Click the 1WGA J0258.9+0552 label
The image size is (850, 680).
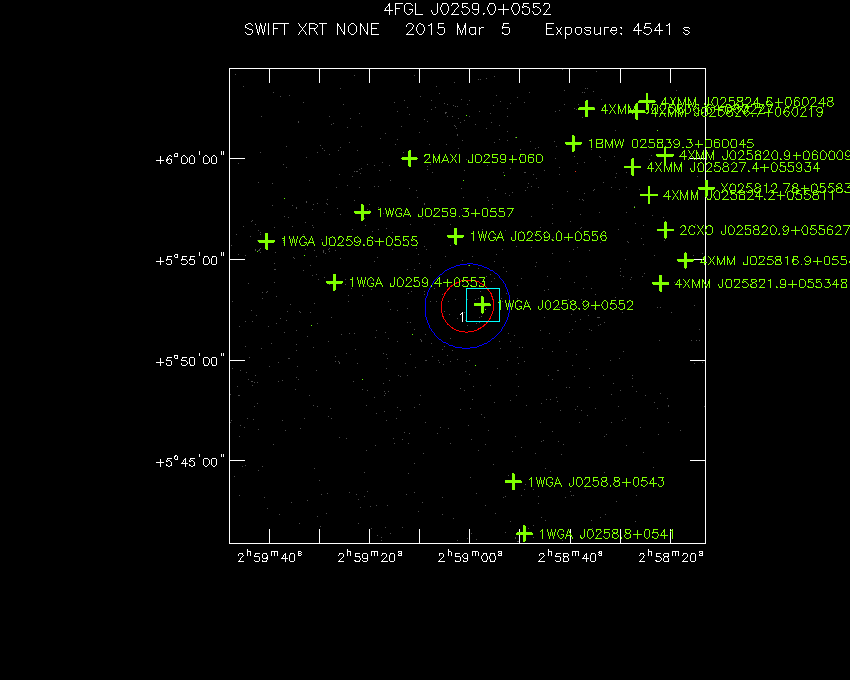click(565, 305)
